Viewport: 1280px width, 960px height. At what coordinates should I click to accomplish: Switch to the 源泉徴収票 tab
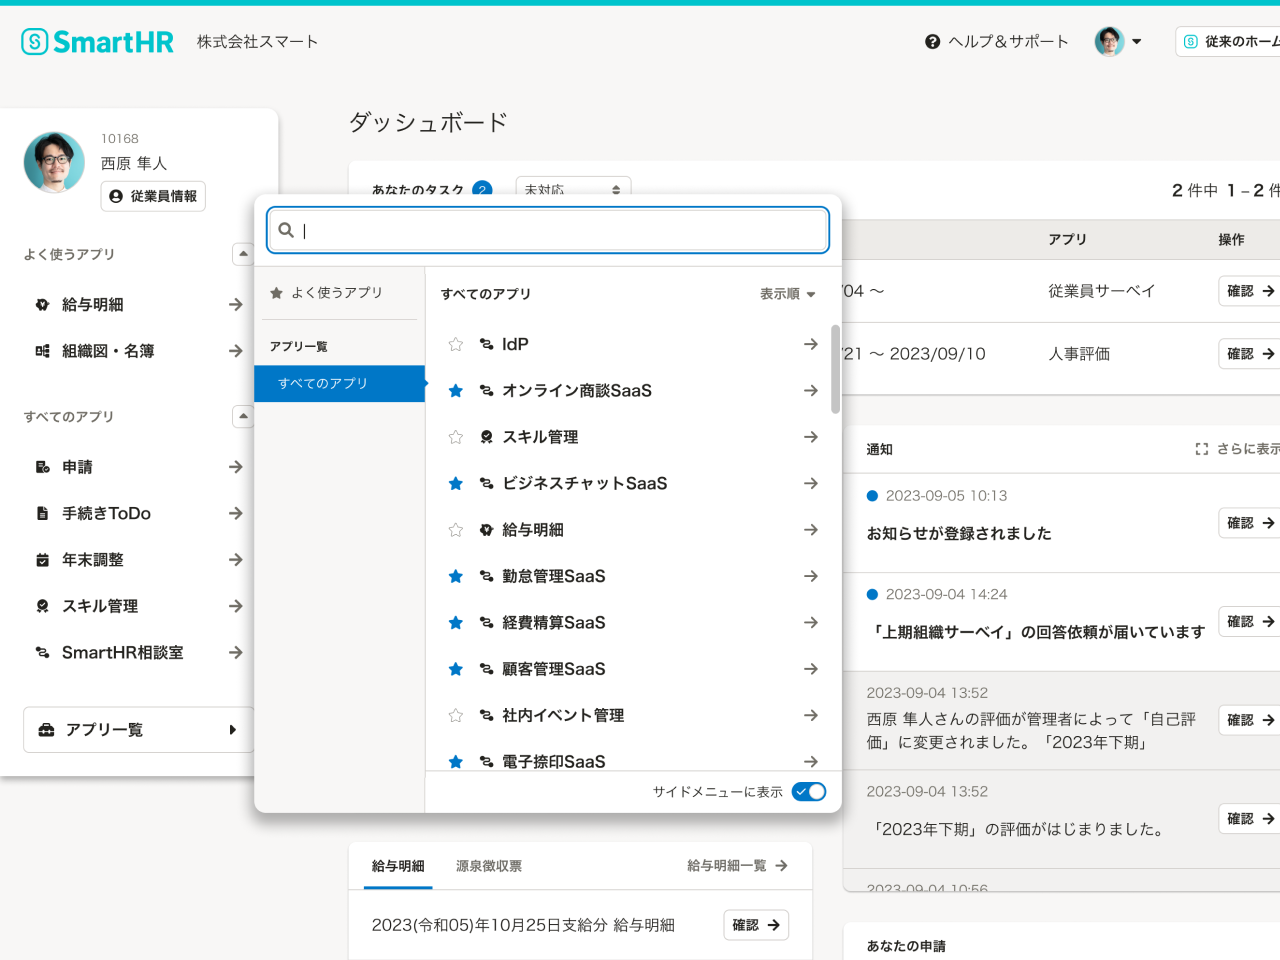(489, 866)
